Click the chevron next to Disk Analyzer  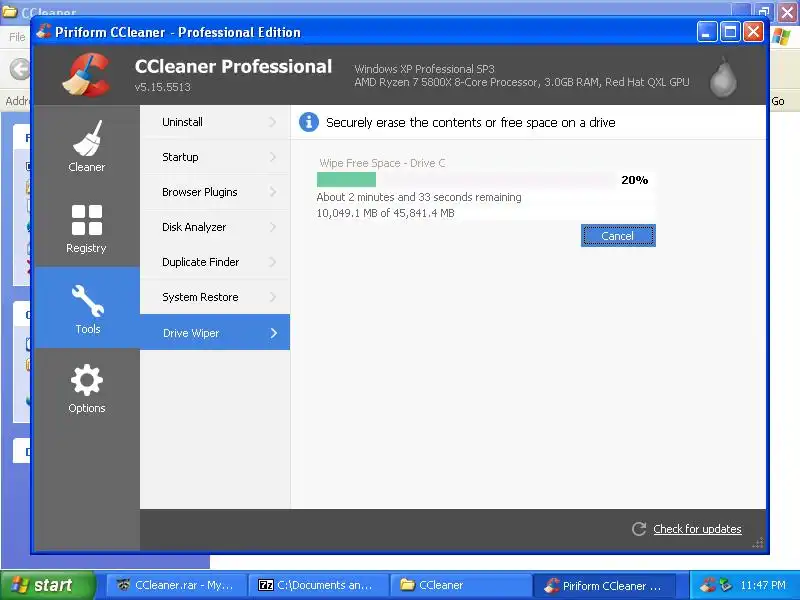(273, 227)
